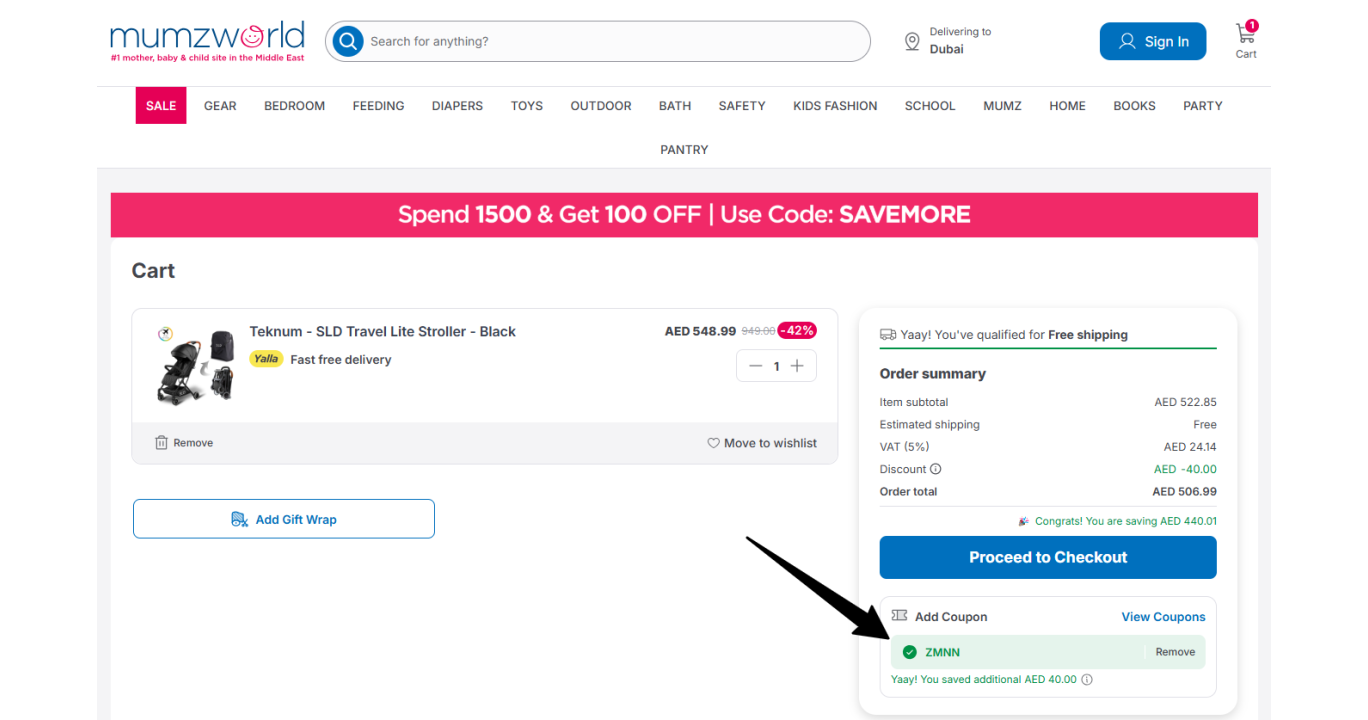
Task: Click the Discount info icon
Action: tap(936, 469)
